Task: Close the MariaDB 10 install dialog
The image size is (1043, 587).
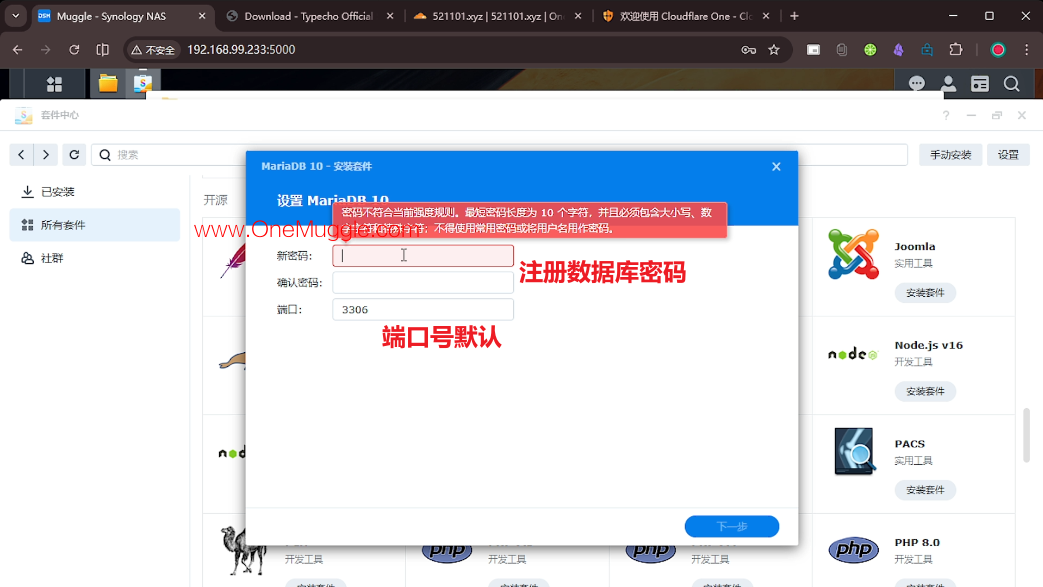Action: click(x=776, y=166)
